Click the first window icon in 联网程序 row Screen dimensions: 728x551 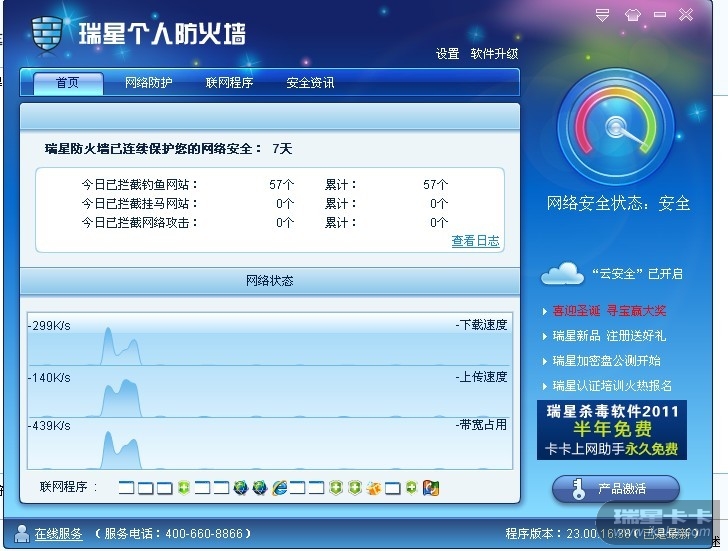[x=126, y=487]
